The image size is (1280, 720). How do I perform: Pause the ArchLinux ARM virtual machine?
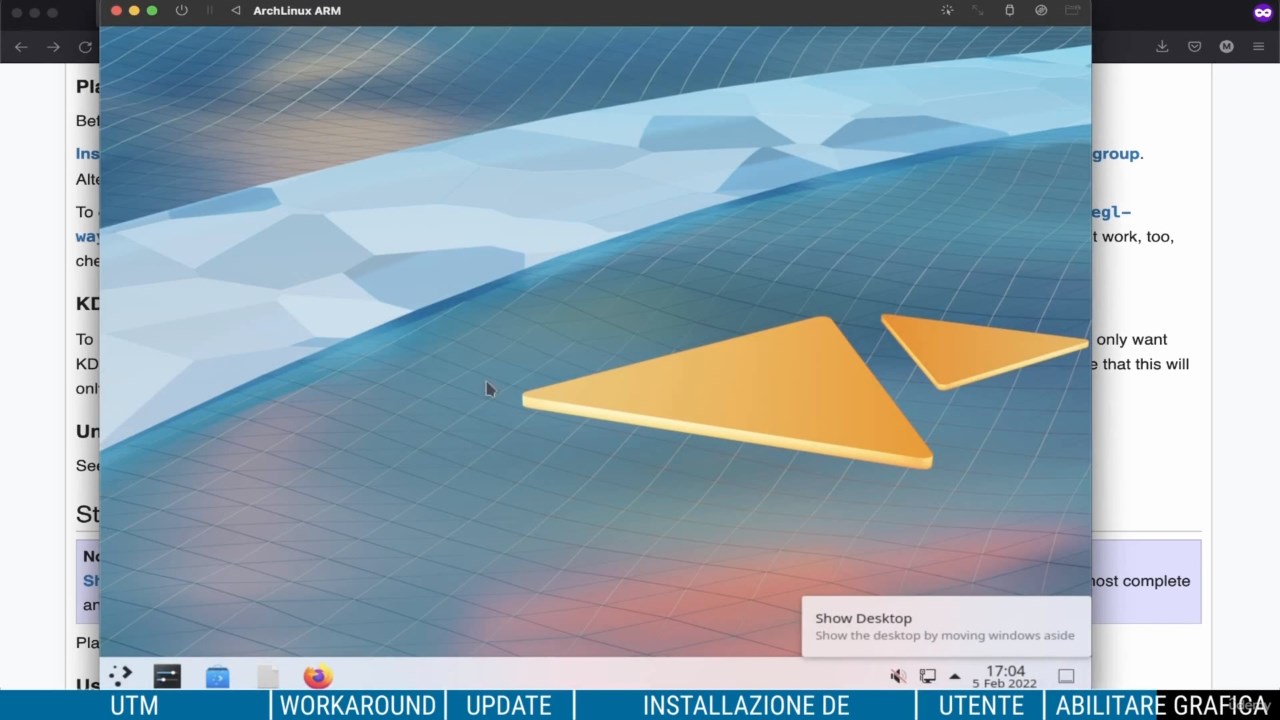pyautogui.click(x=209, y=11)
